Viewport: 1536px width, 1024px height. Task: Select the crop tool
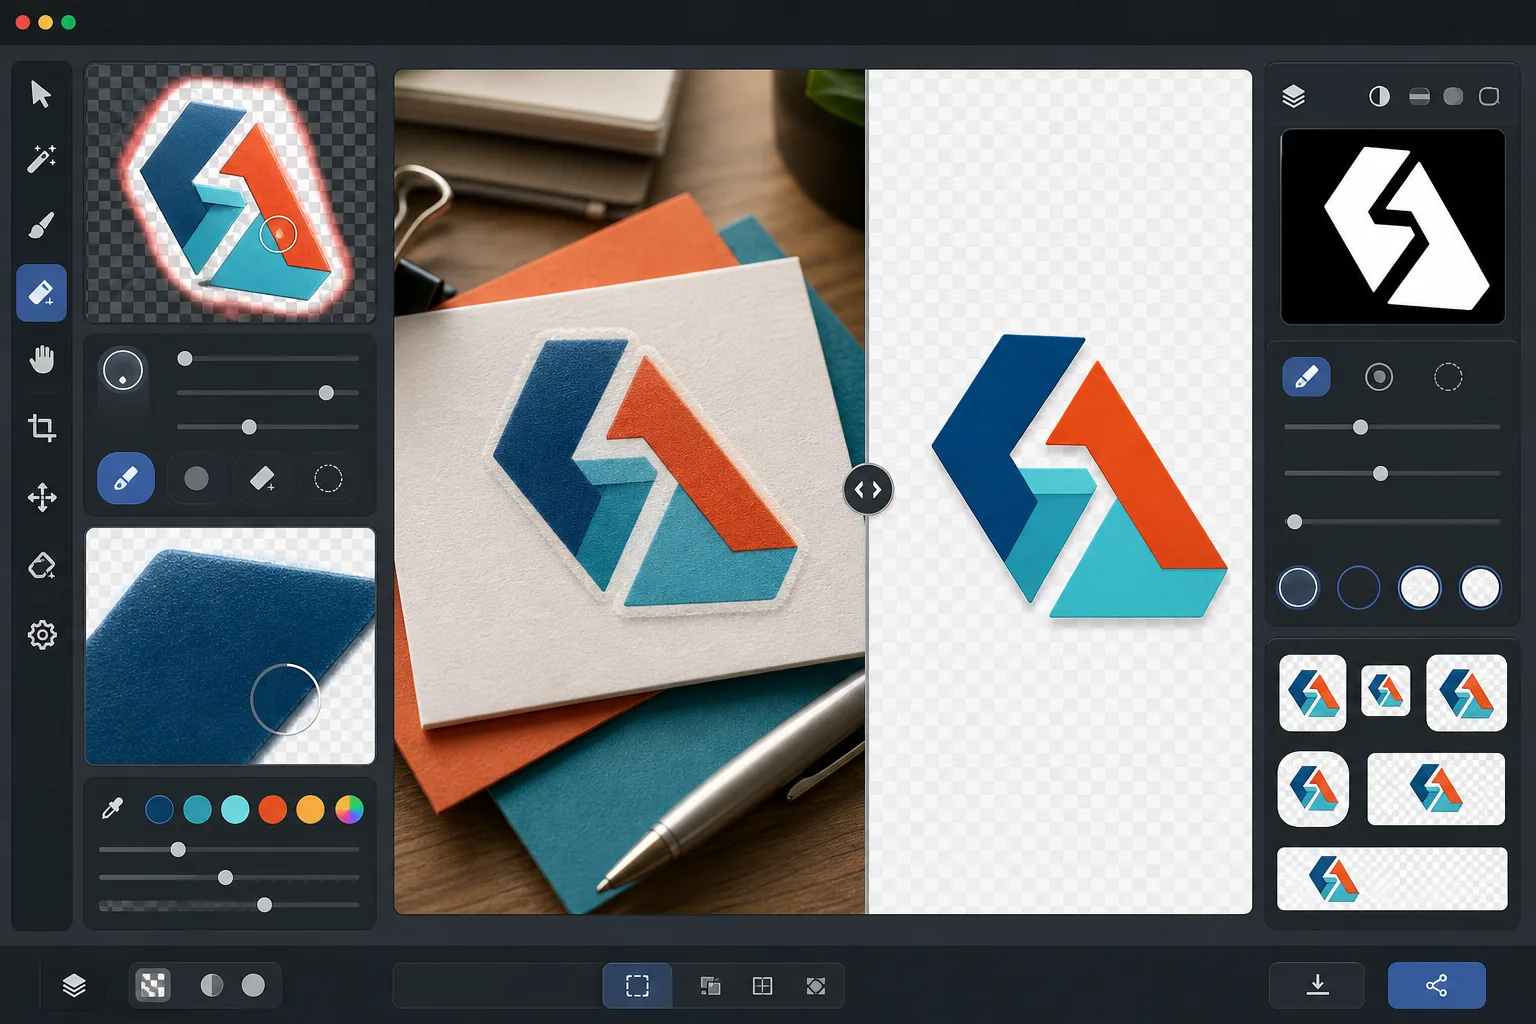coord(41,428)
